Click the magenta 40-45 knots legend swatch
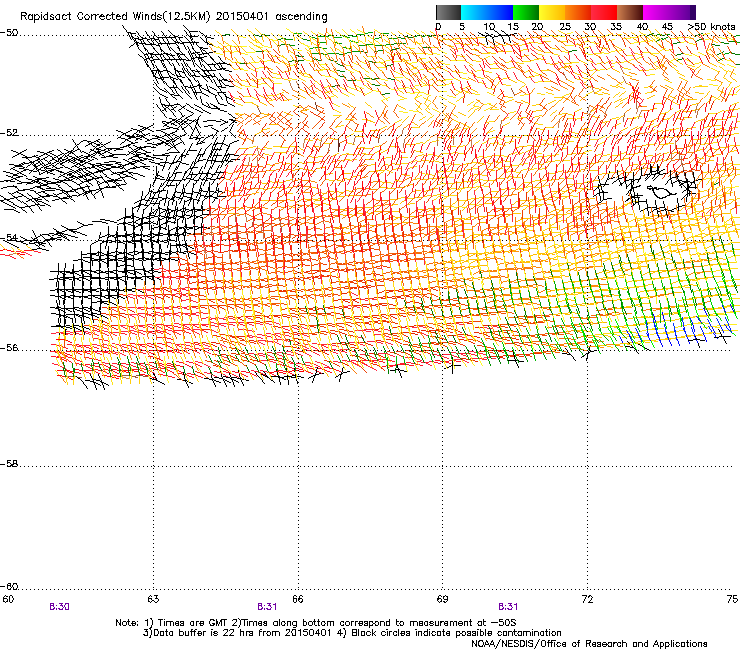 [656, 12]
